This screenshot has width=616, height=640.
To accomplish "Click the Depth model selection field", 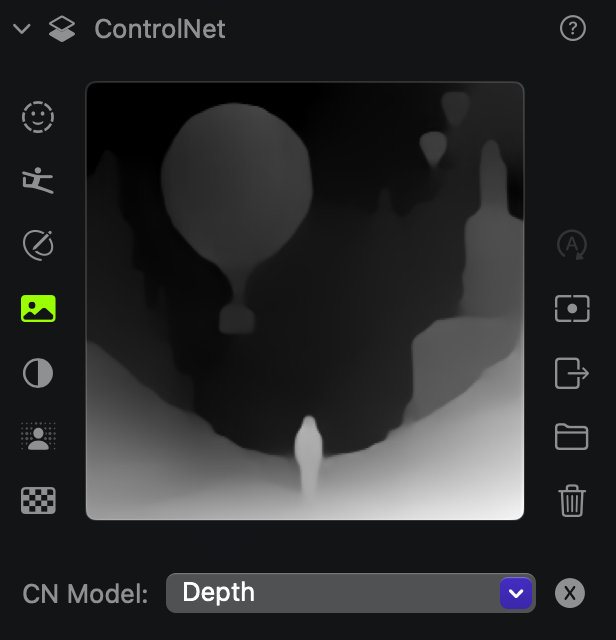I will click(351, 593).
